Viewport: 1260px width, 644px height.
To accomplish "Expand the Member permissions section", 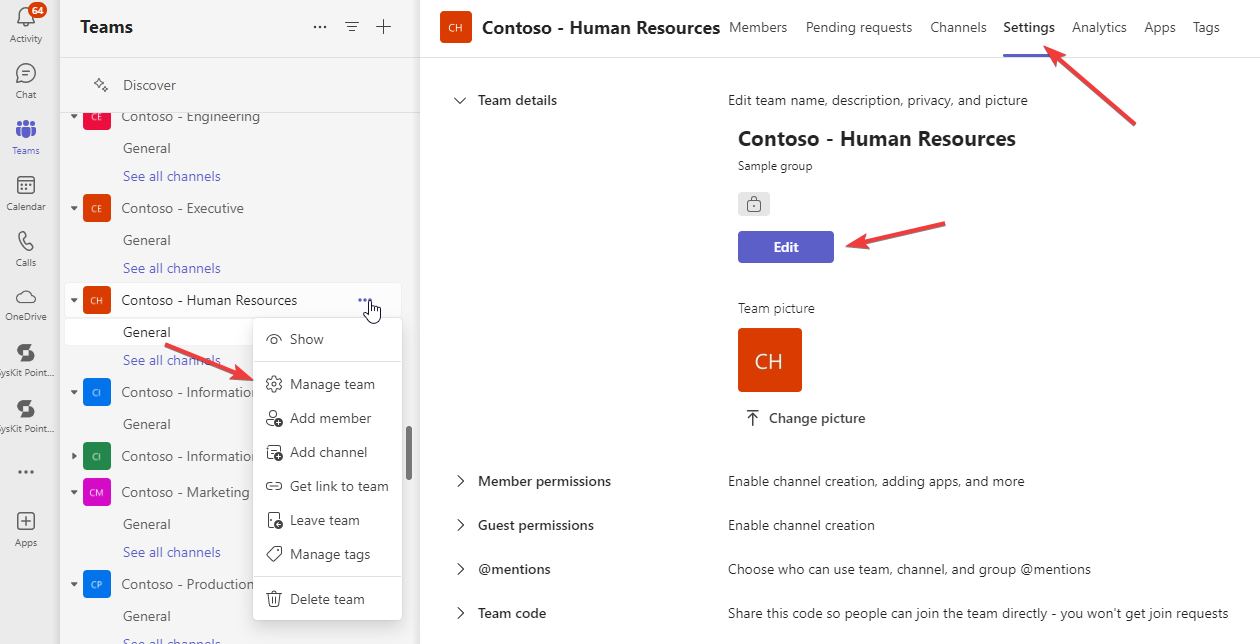I will (460, 481).
